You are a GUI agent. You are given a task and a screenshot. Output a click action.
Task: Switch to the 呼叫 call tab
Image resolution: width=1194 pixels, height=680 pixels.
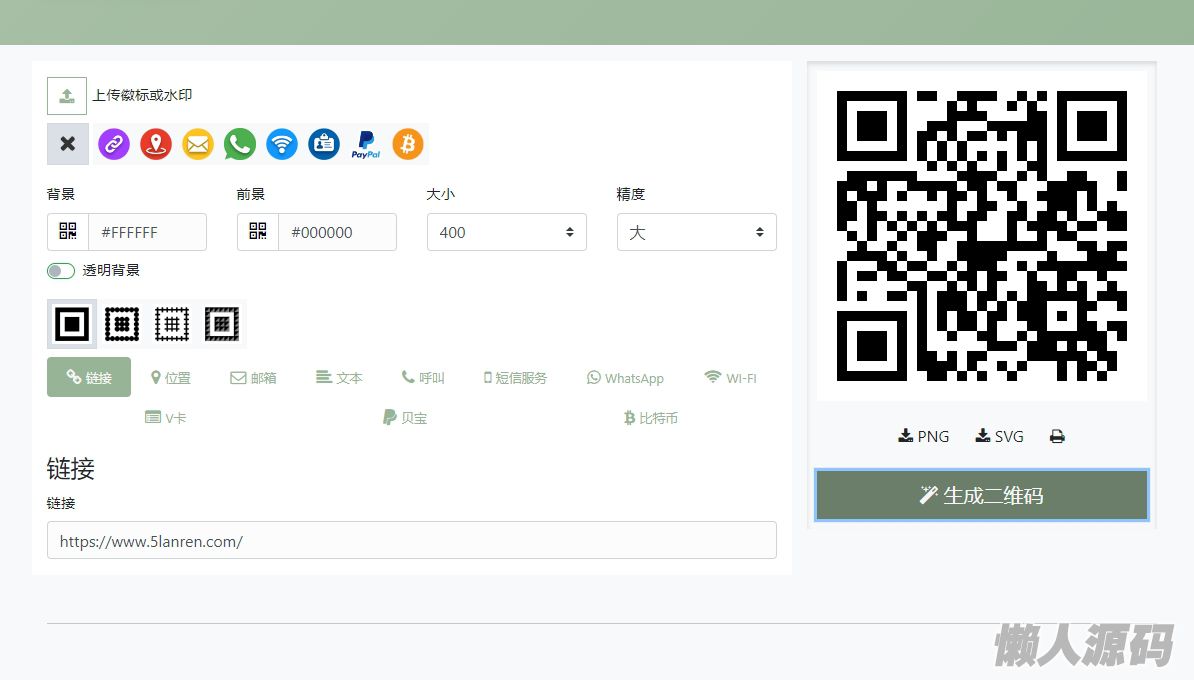(x=423, y=378)
